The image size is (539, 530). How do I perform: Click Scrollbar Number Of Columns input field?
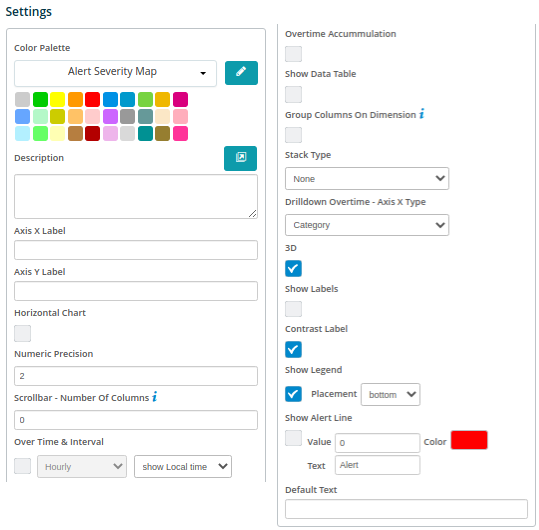pos(136,420)
